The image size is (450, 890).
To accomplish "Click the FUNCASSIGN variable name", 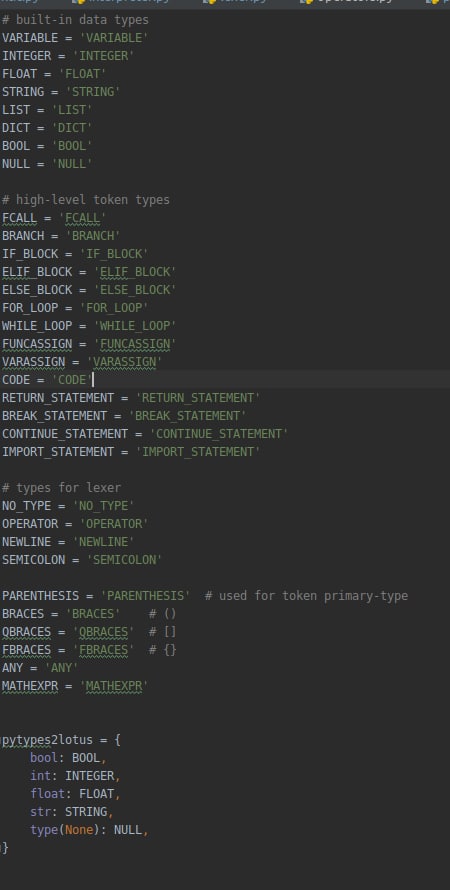I will (x=37, y=344).
